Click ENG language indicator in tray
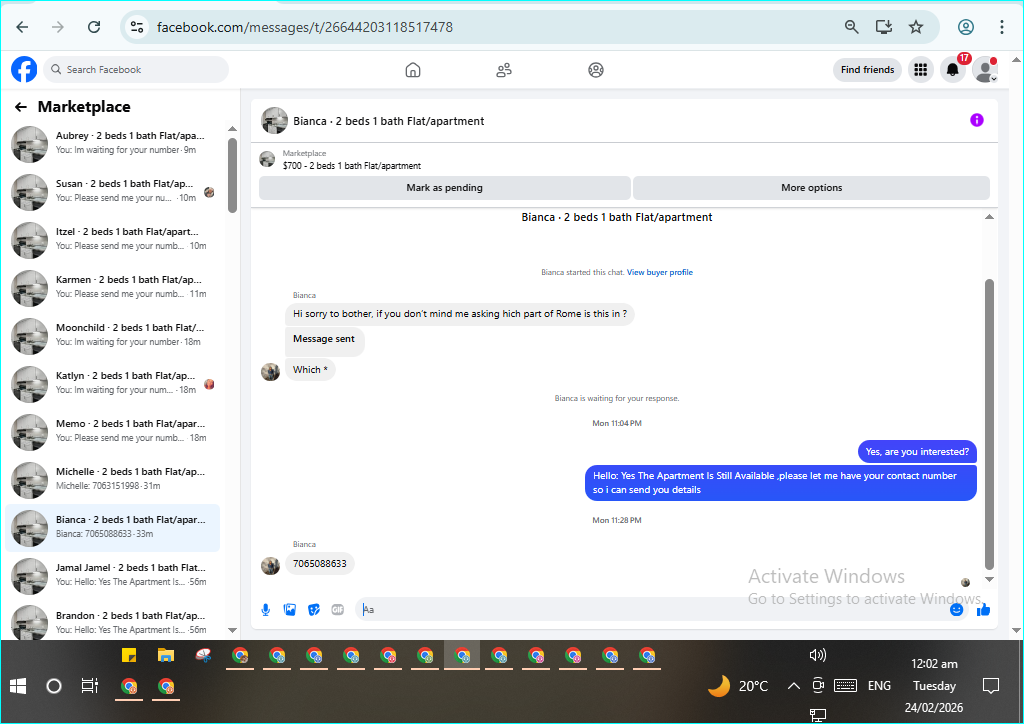 [x=879, y=686]
